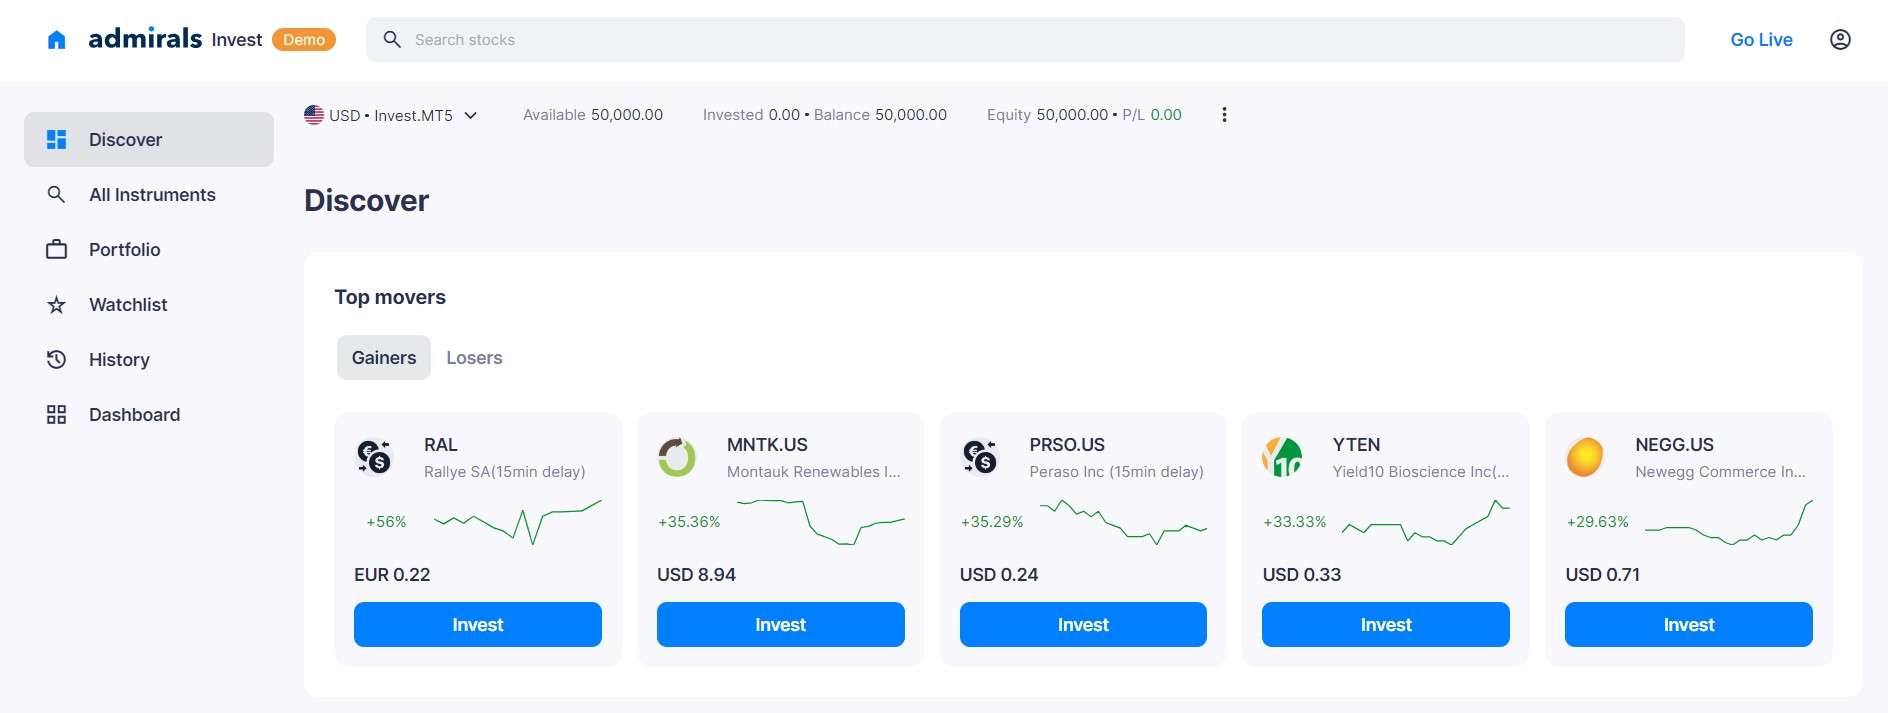Click the +33.33% gain value

pyautogui.click(x=1295, y=522)
